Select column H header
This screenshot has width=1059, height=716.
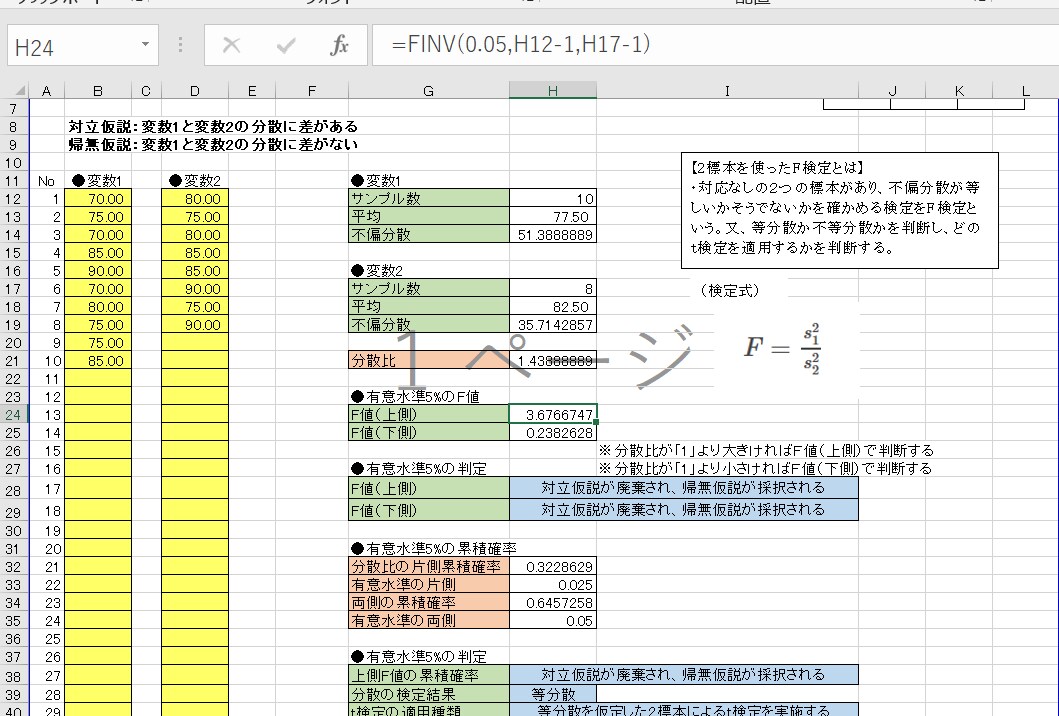coord(552,91)
